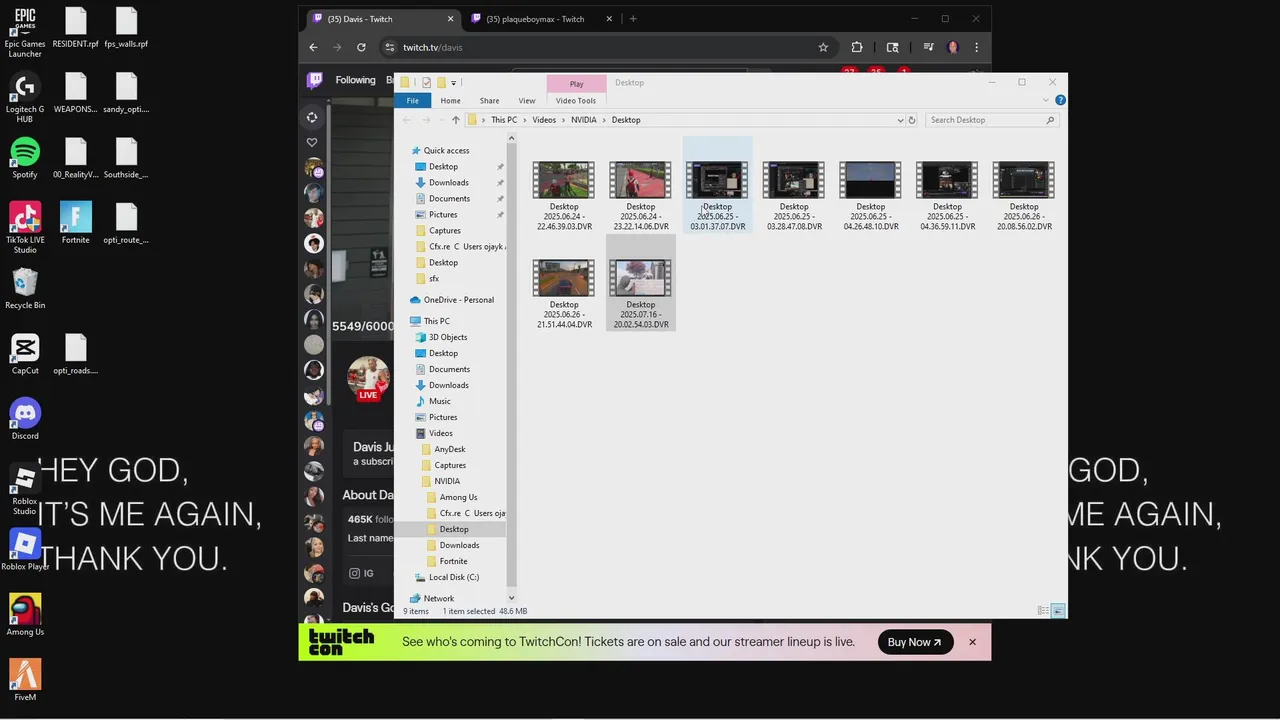
Task: Launch CapCut from the desktop
Action: [x=25, y=354]
